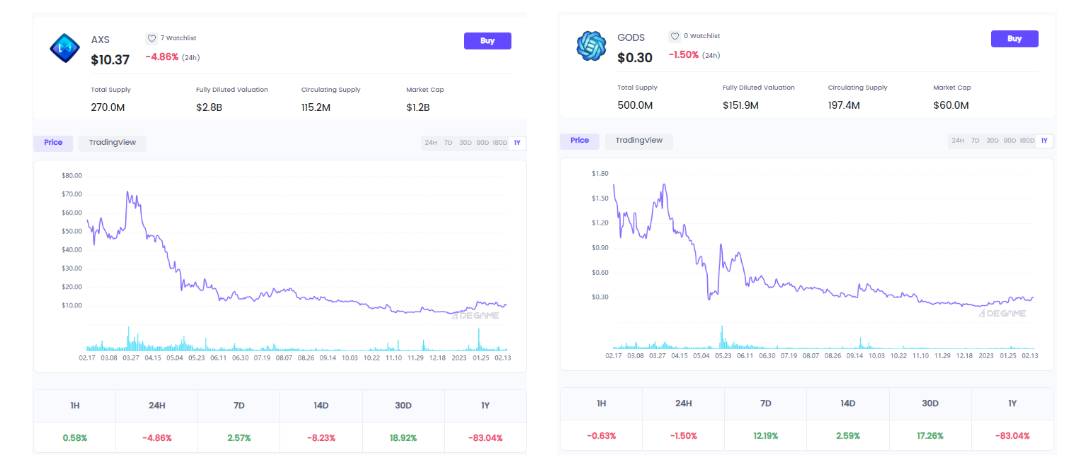Choose the 90D range on GODS chart
The height and width of the screenshot is (469, 1078).
coord(1010,141)
